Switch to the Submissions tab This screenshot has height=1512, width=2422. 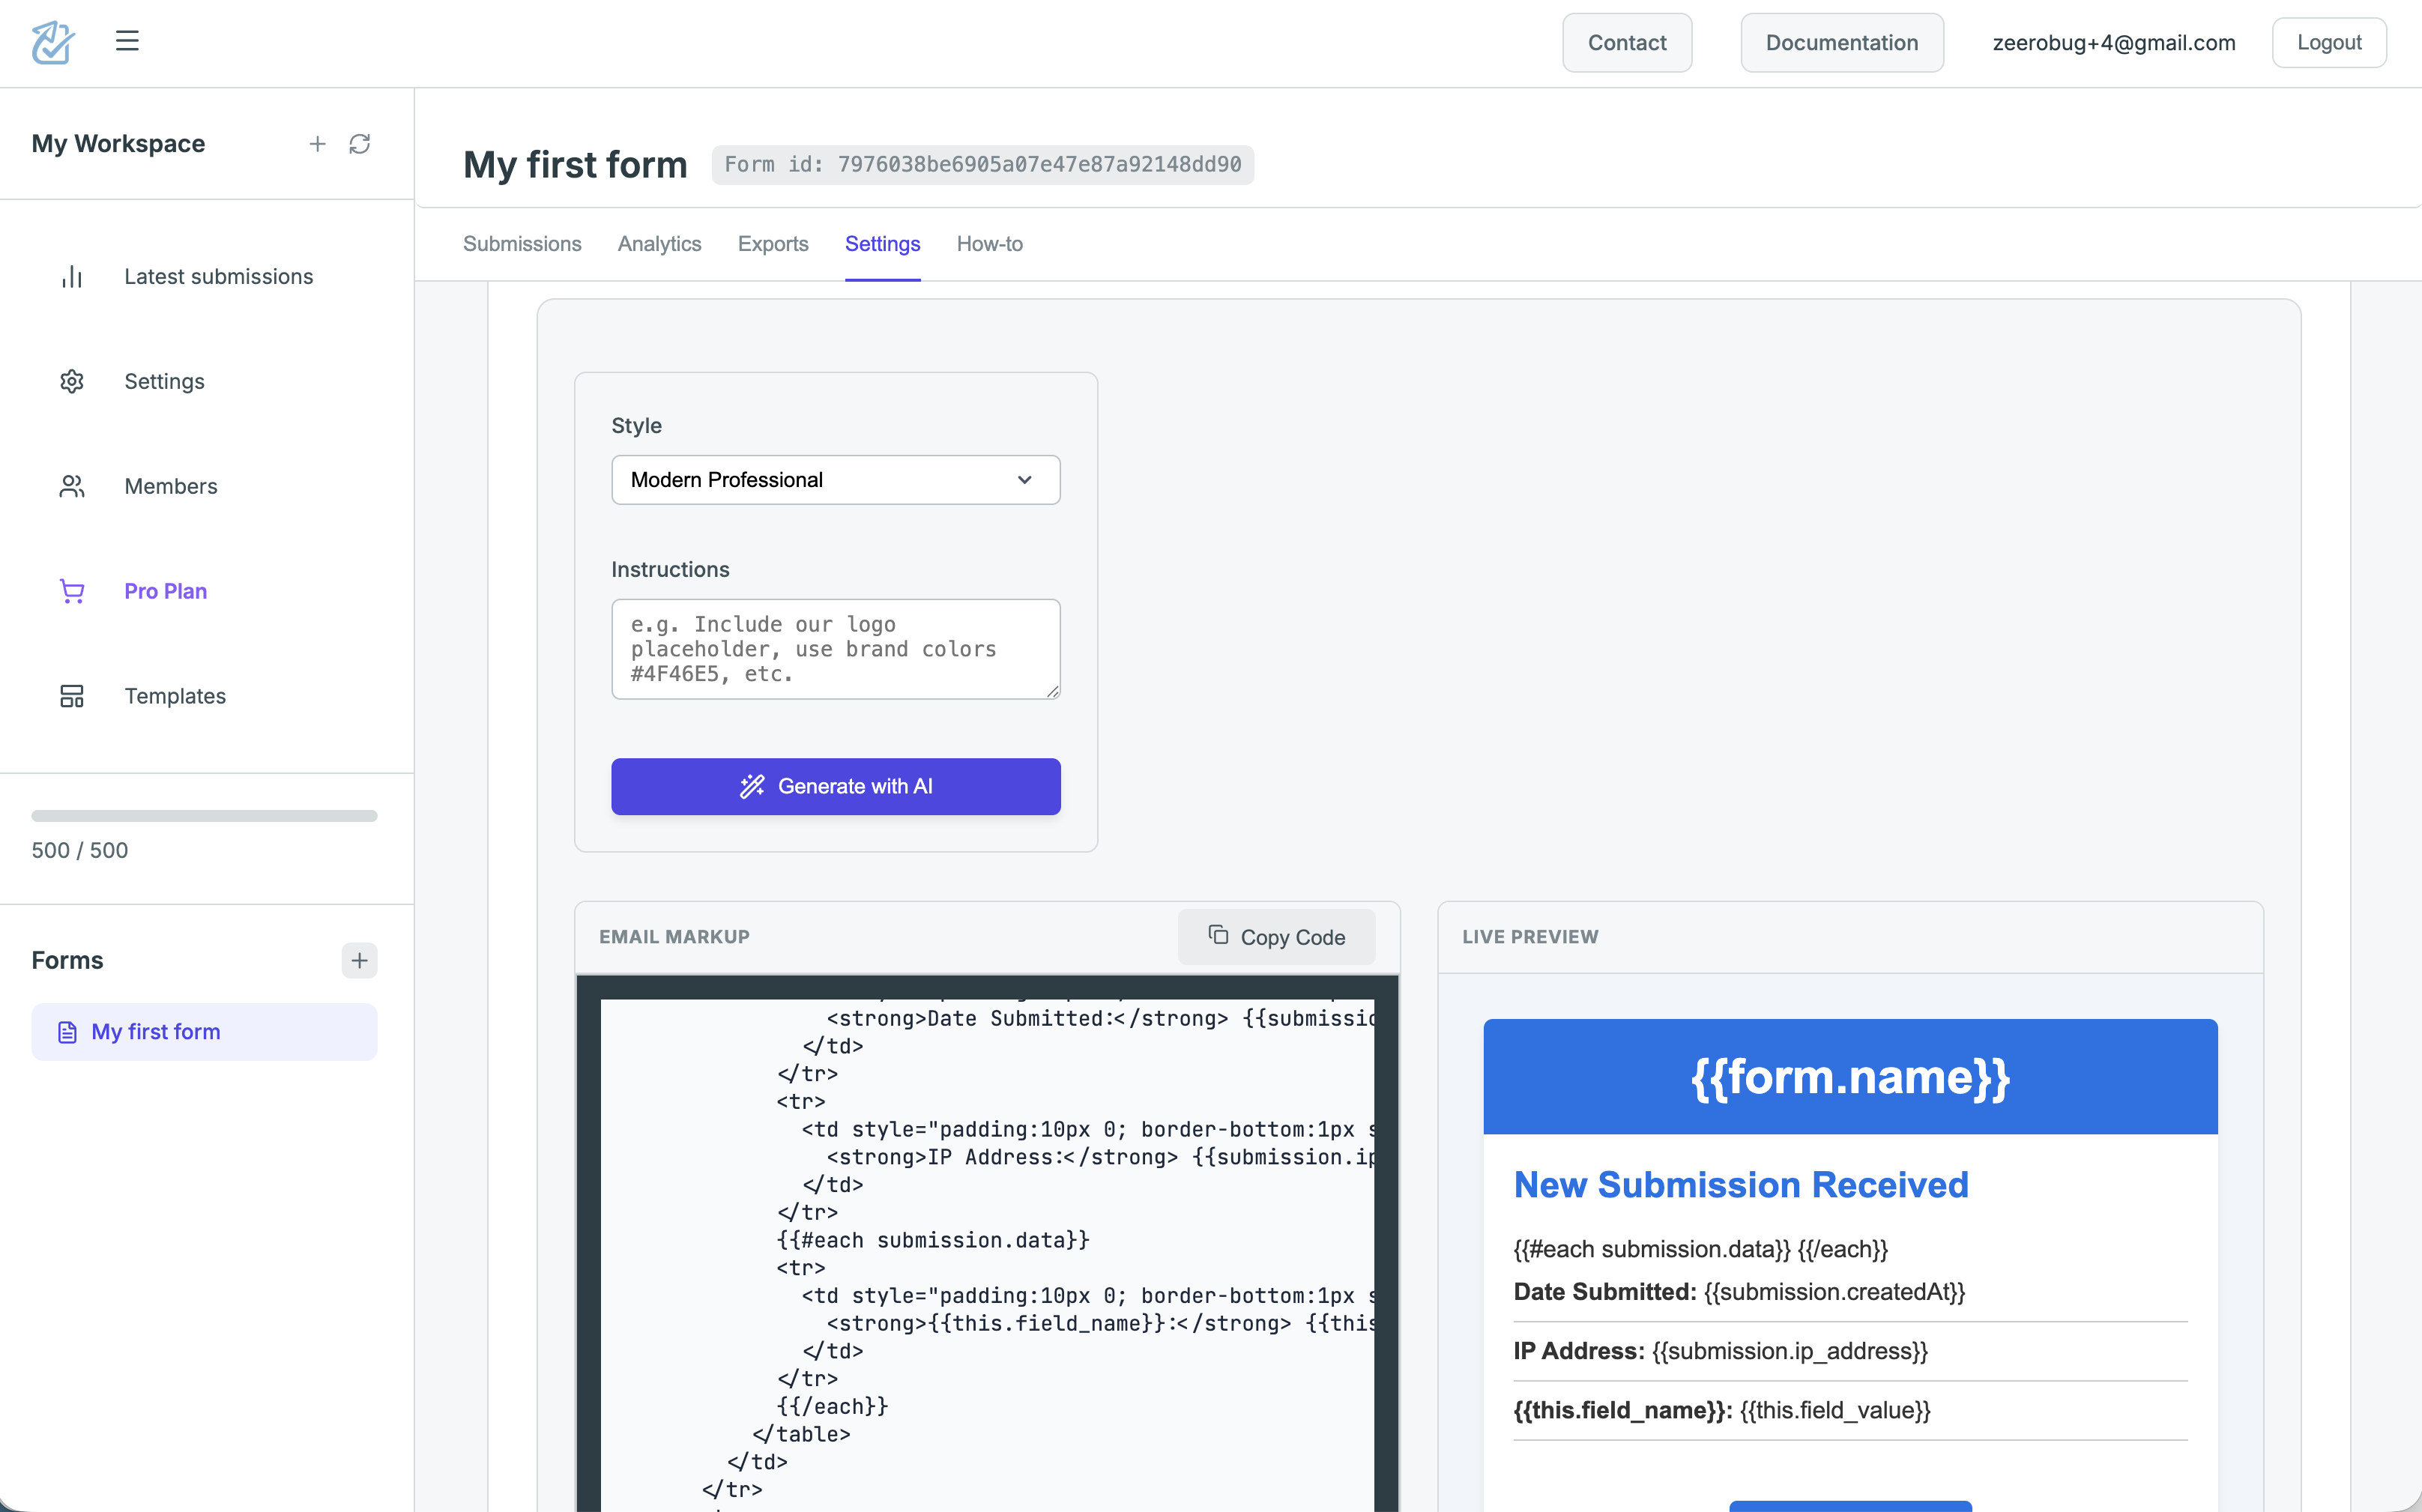[522, 245]
